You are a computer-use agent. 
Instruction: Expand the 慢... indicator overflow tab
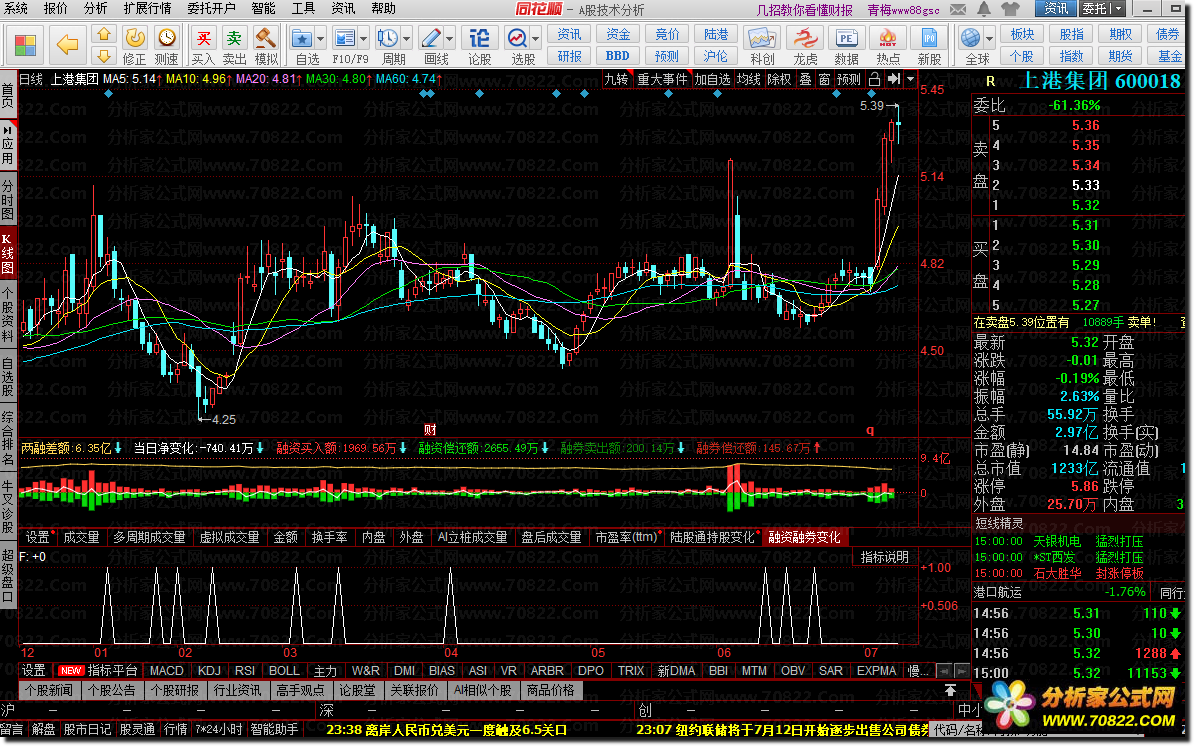pyautogui.click(x=919, y=671)
